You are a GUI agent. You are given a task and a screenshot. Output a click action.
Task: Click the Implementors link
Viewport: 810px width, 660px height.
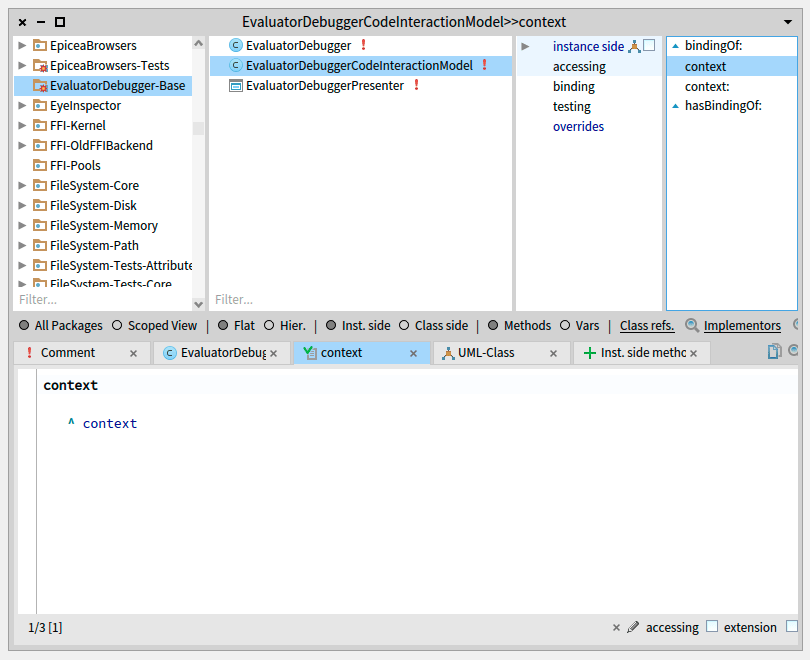point(741,325)
